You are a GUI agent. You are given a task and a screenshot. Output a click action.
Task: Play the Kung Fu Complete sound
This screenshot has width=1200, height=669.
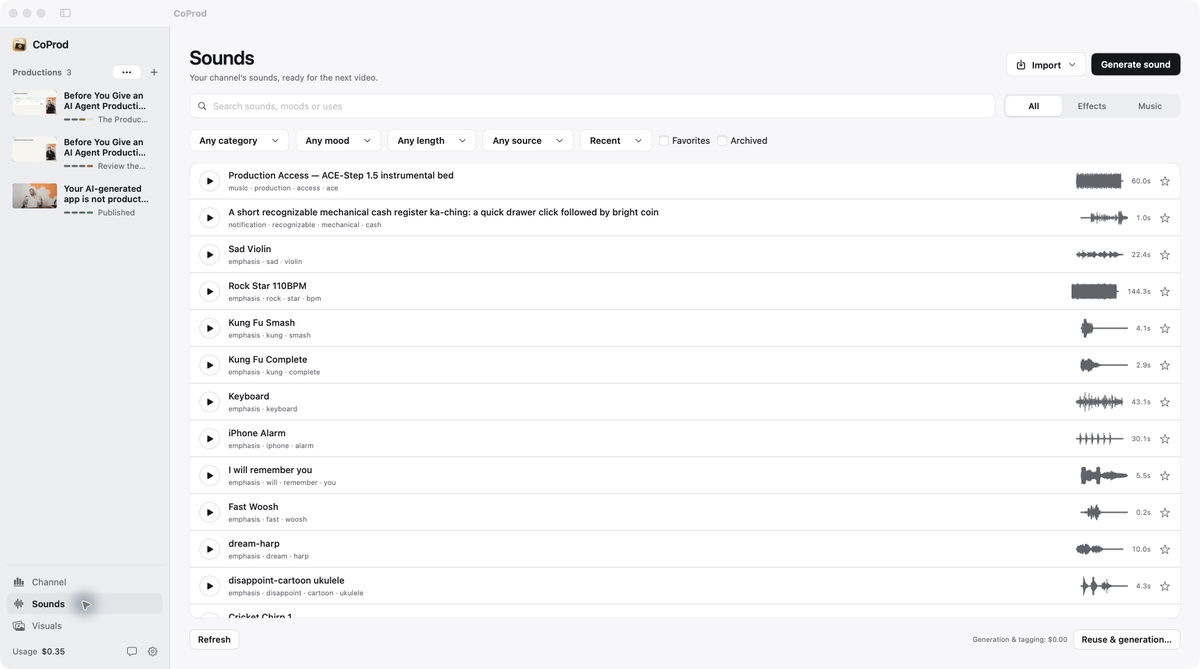(x=209, y=365)
